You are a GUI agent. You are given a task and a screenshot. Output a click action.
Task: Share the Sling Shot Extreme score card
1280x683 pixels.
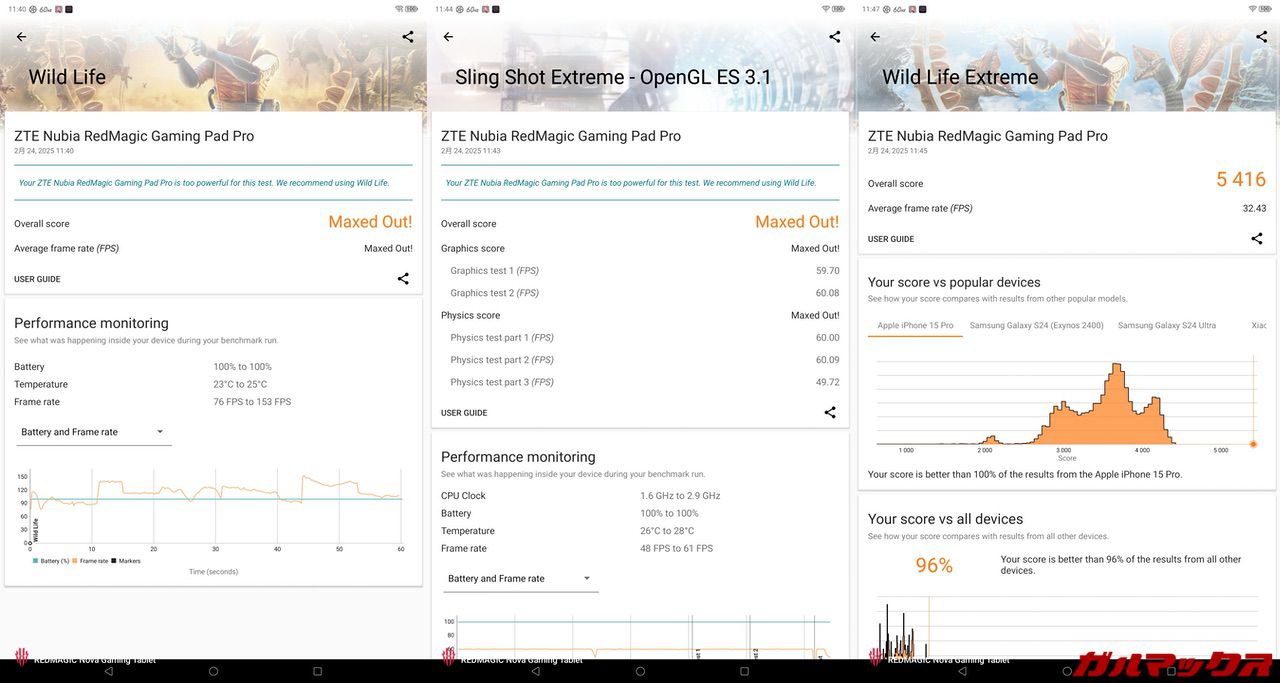pos(830,412)
